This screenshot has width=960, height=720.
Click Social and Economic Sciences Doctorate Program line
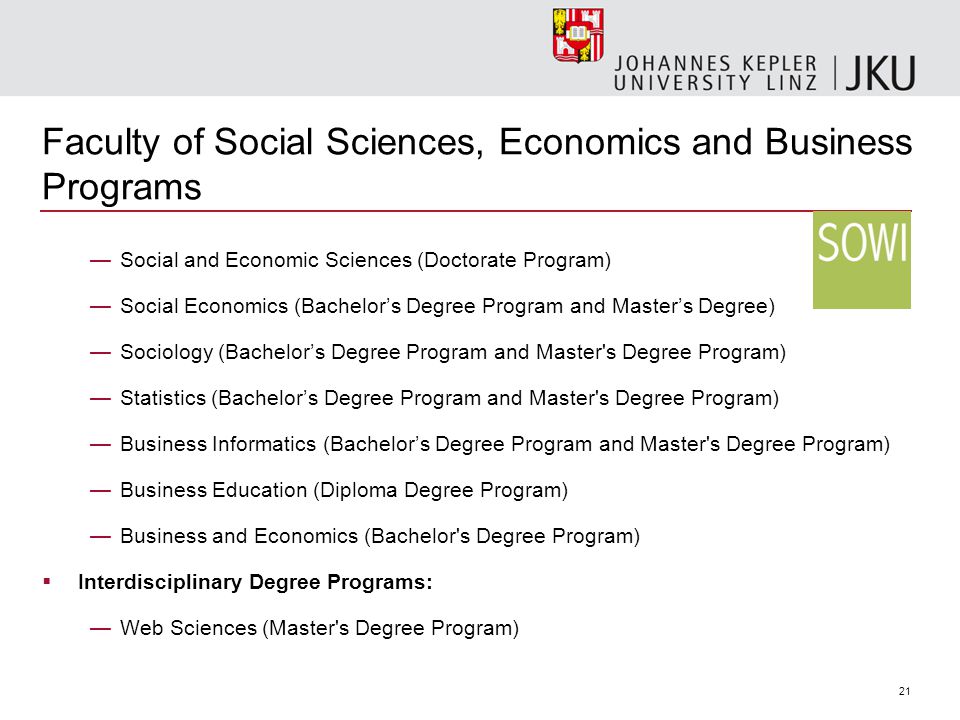point(366,260)
